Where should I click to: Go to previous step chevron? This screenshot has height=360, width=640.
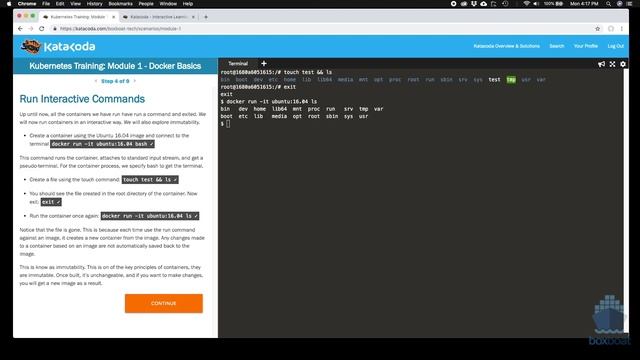click(x=96, y=81)
